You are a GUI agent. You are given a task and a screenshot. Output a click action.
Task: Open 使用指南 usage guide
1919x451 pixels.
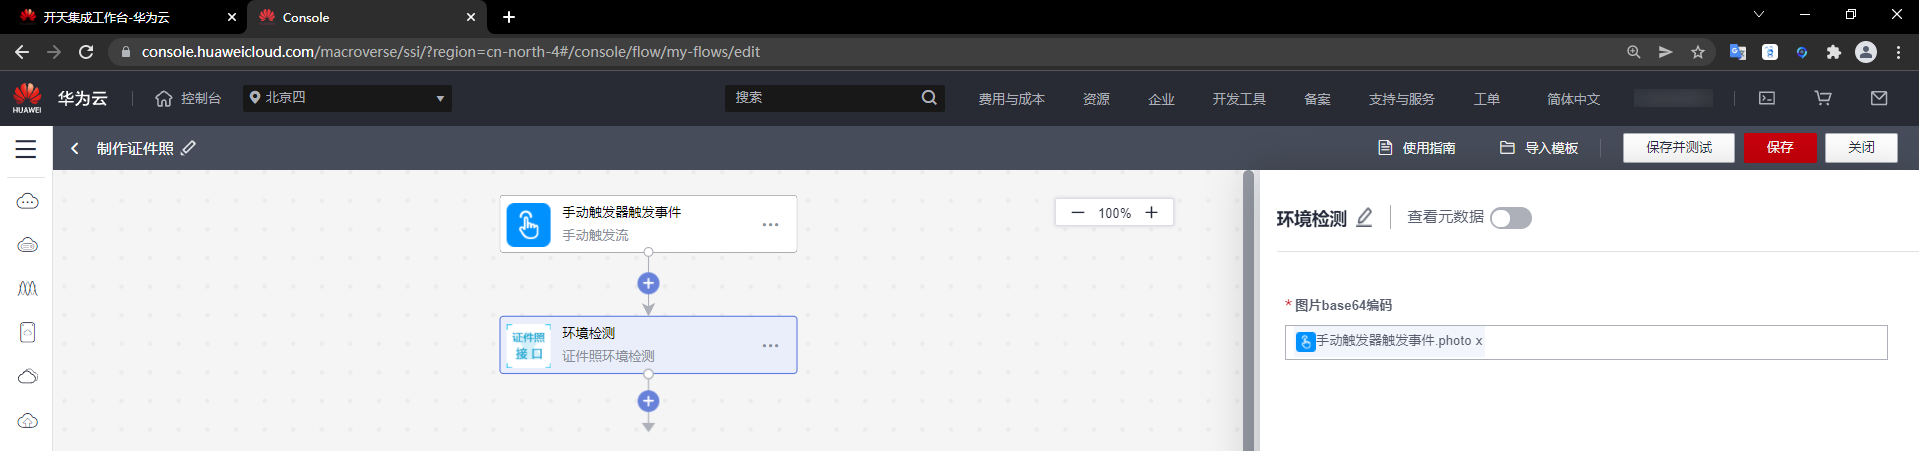[x=1416, y=148]
